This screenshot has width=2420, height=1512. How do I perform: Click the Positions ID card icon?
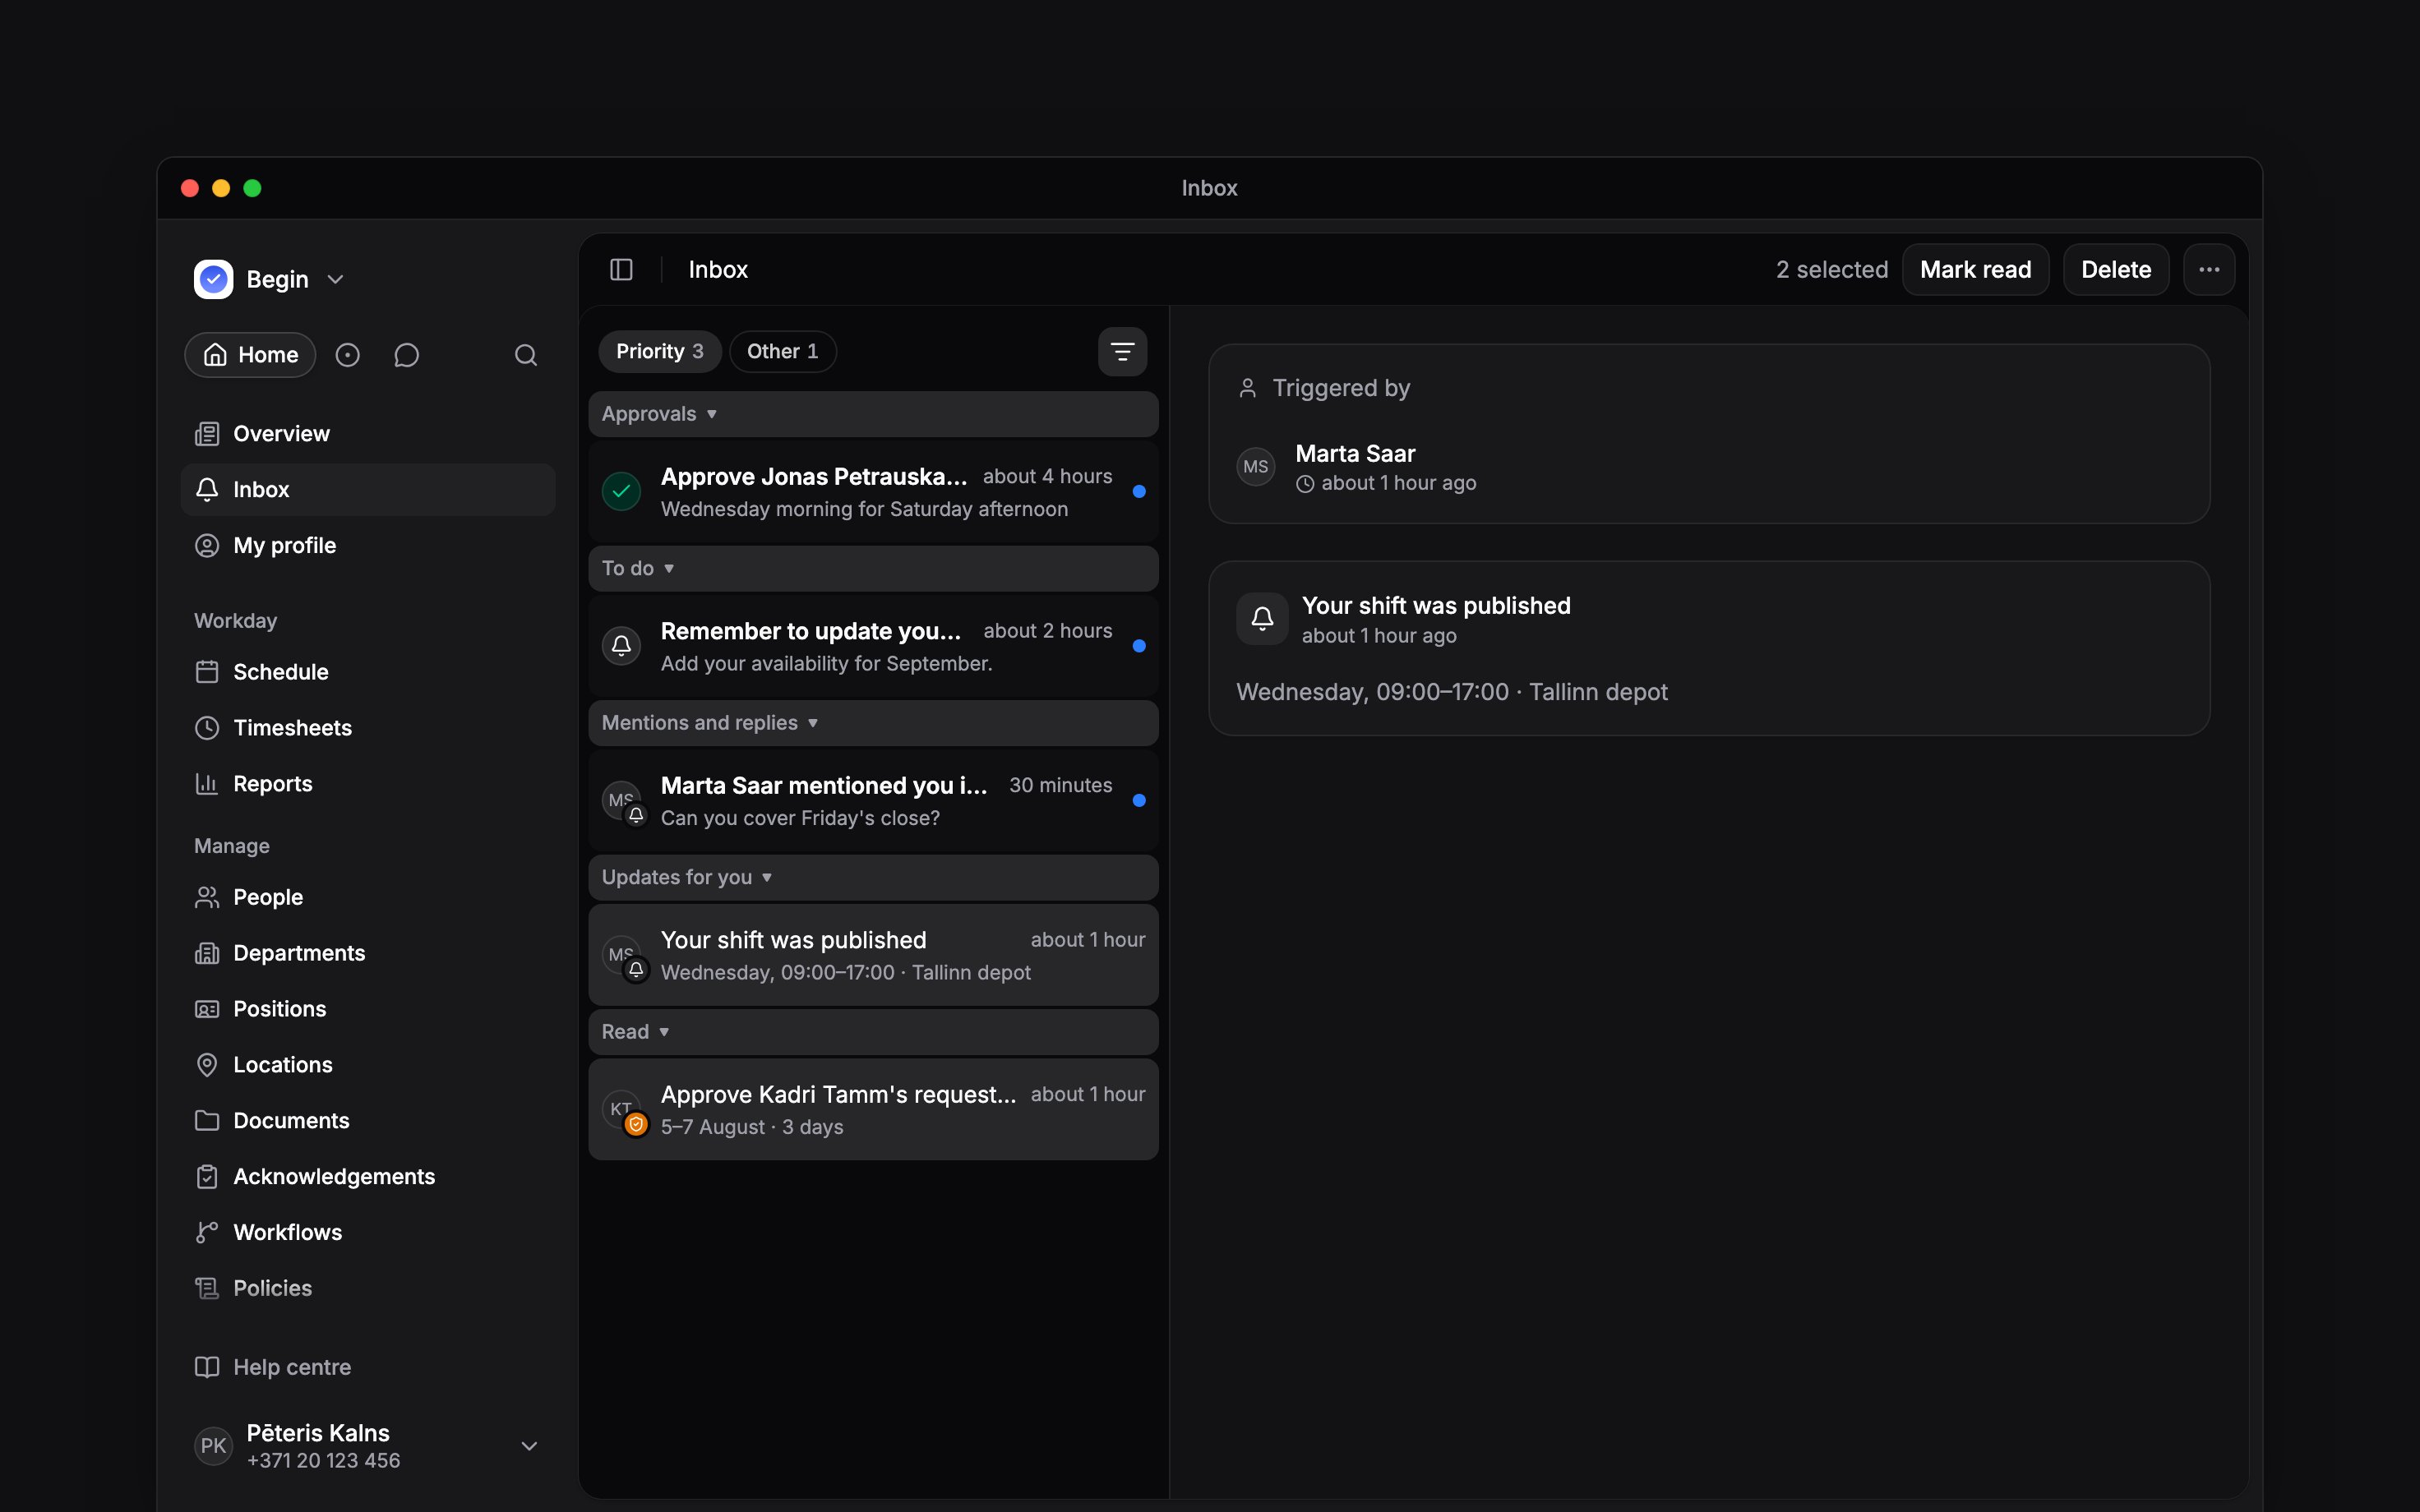[x=207, y=1009]
